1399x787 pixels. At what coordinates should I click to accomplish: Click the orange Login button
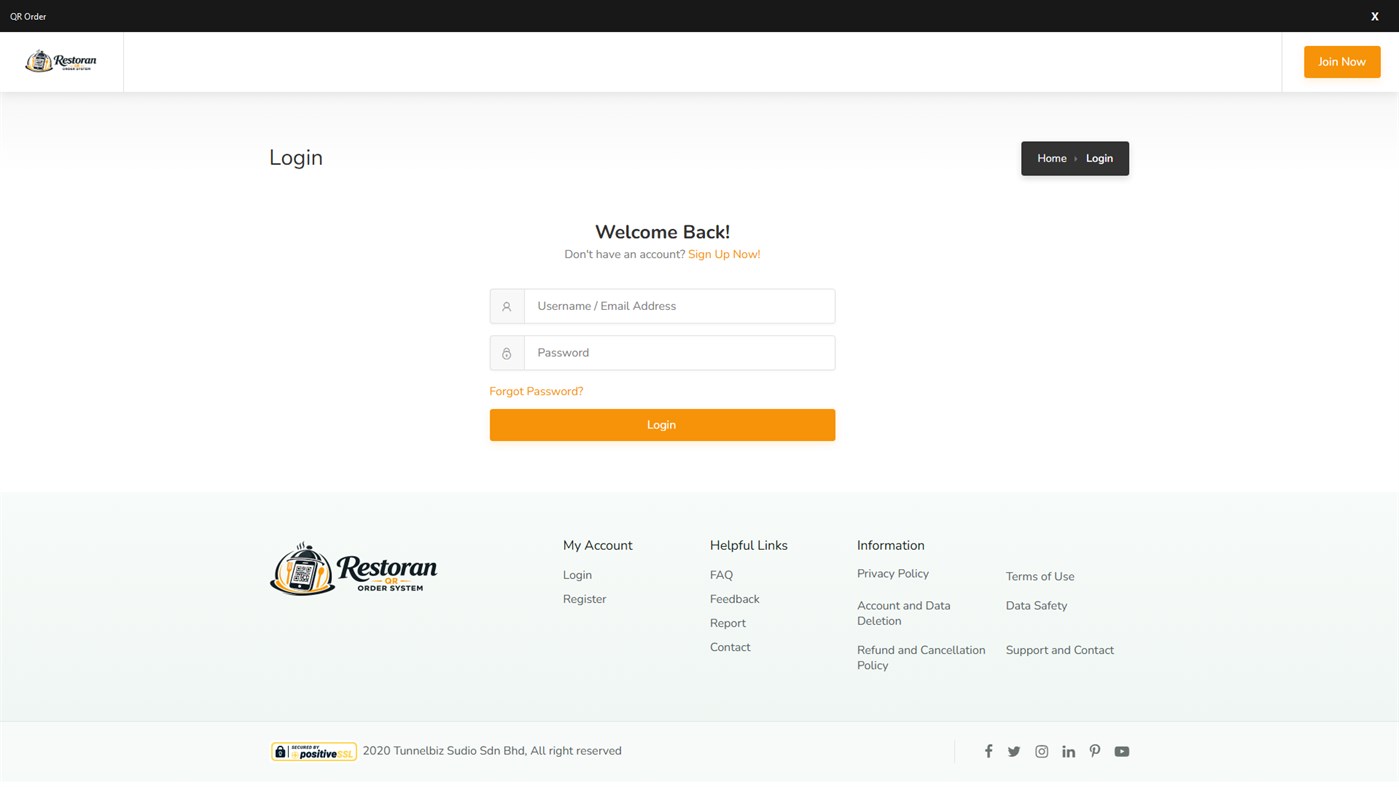click(662, 425)
